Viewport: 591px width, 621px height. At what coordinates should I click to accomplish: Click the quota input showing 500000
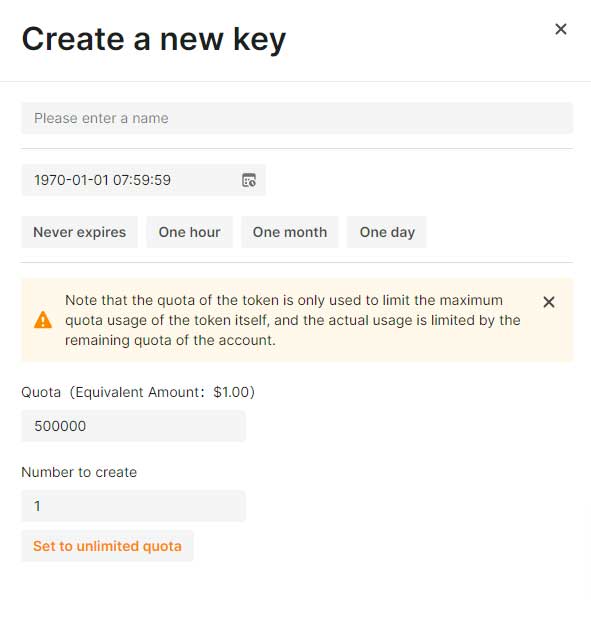click(133, 426)
